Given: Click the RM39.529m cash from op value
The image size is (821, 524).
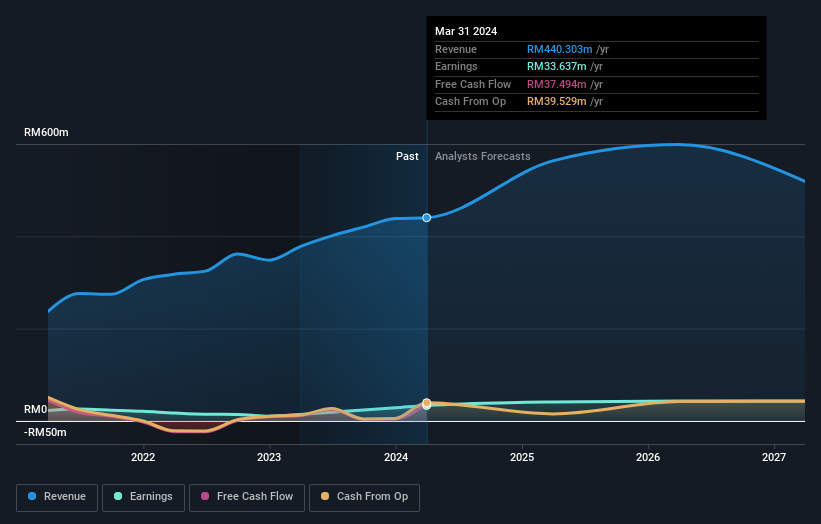Looking at the screenshot, I should [x=556, y=102].
